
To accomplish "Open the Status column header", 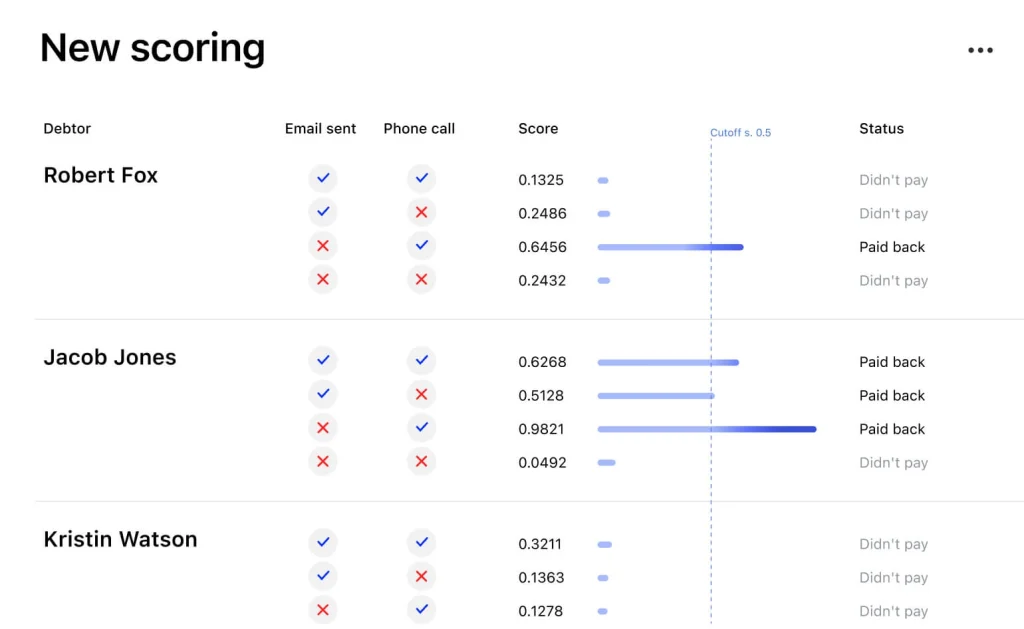I will [881, 128].
